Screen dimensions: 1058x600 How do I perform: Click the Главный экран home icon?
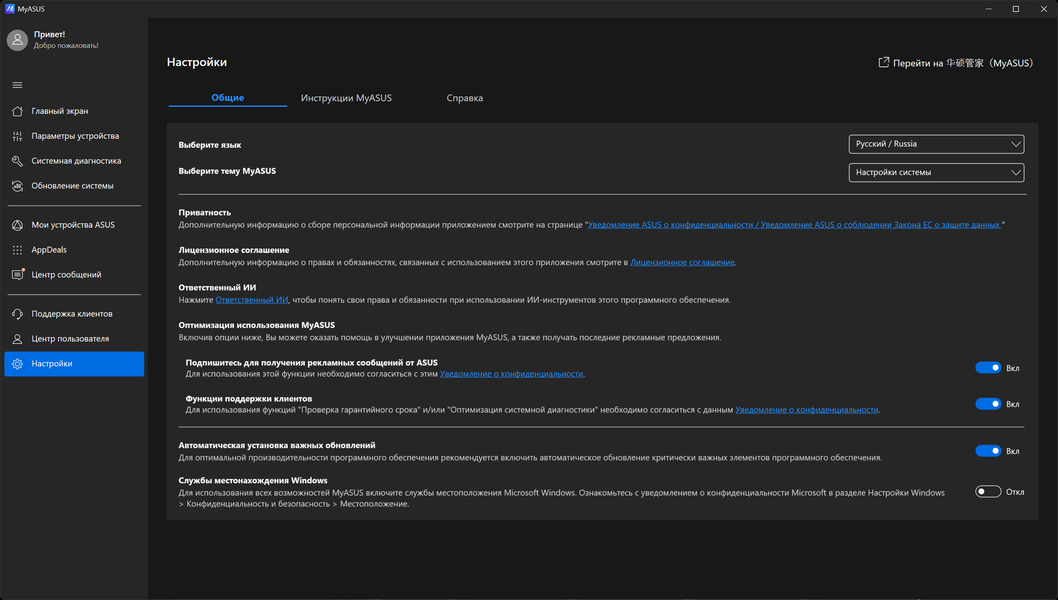coord(18,111)
